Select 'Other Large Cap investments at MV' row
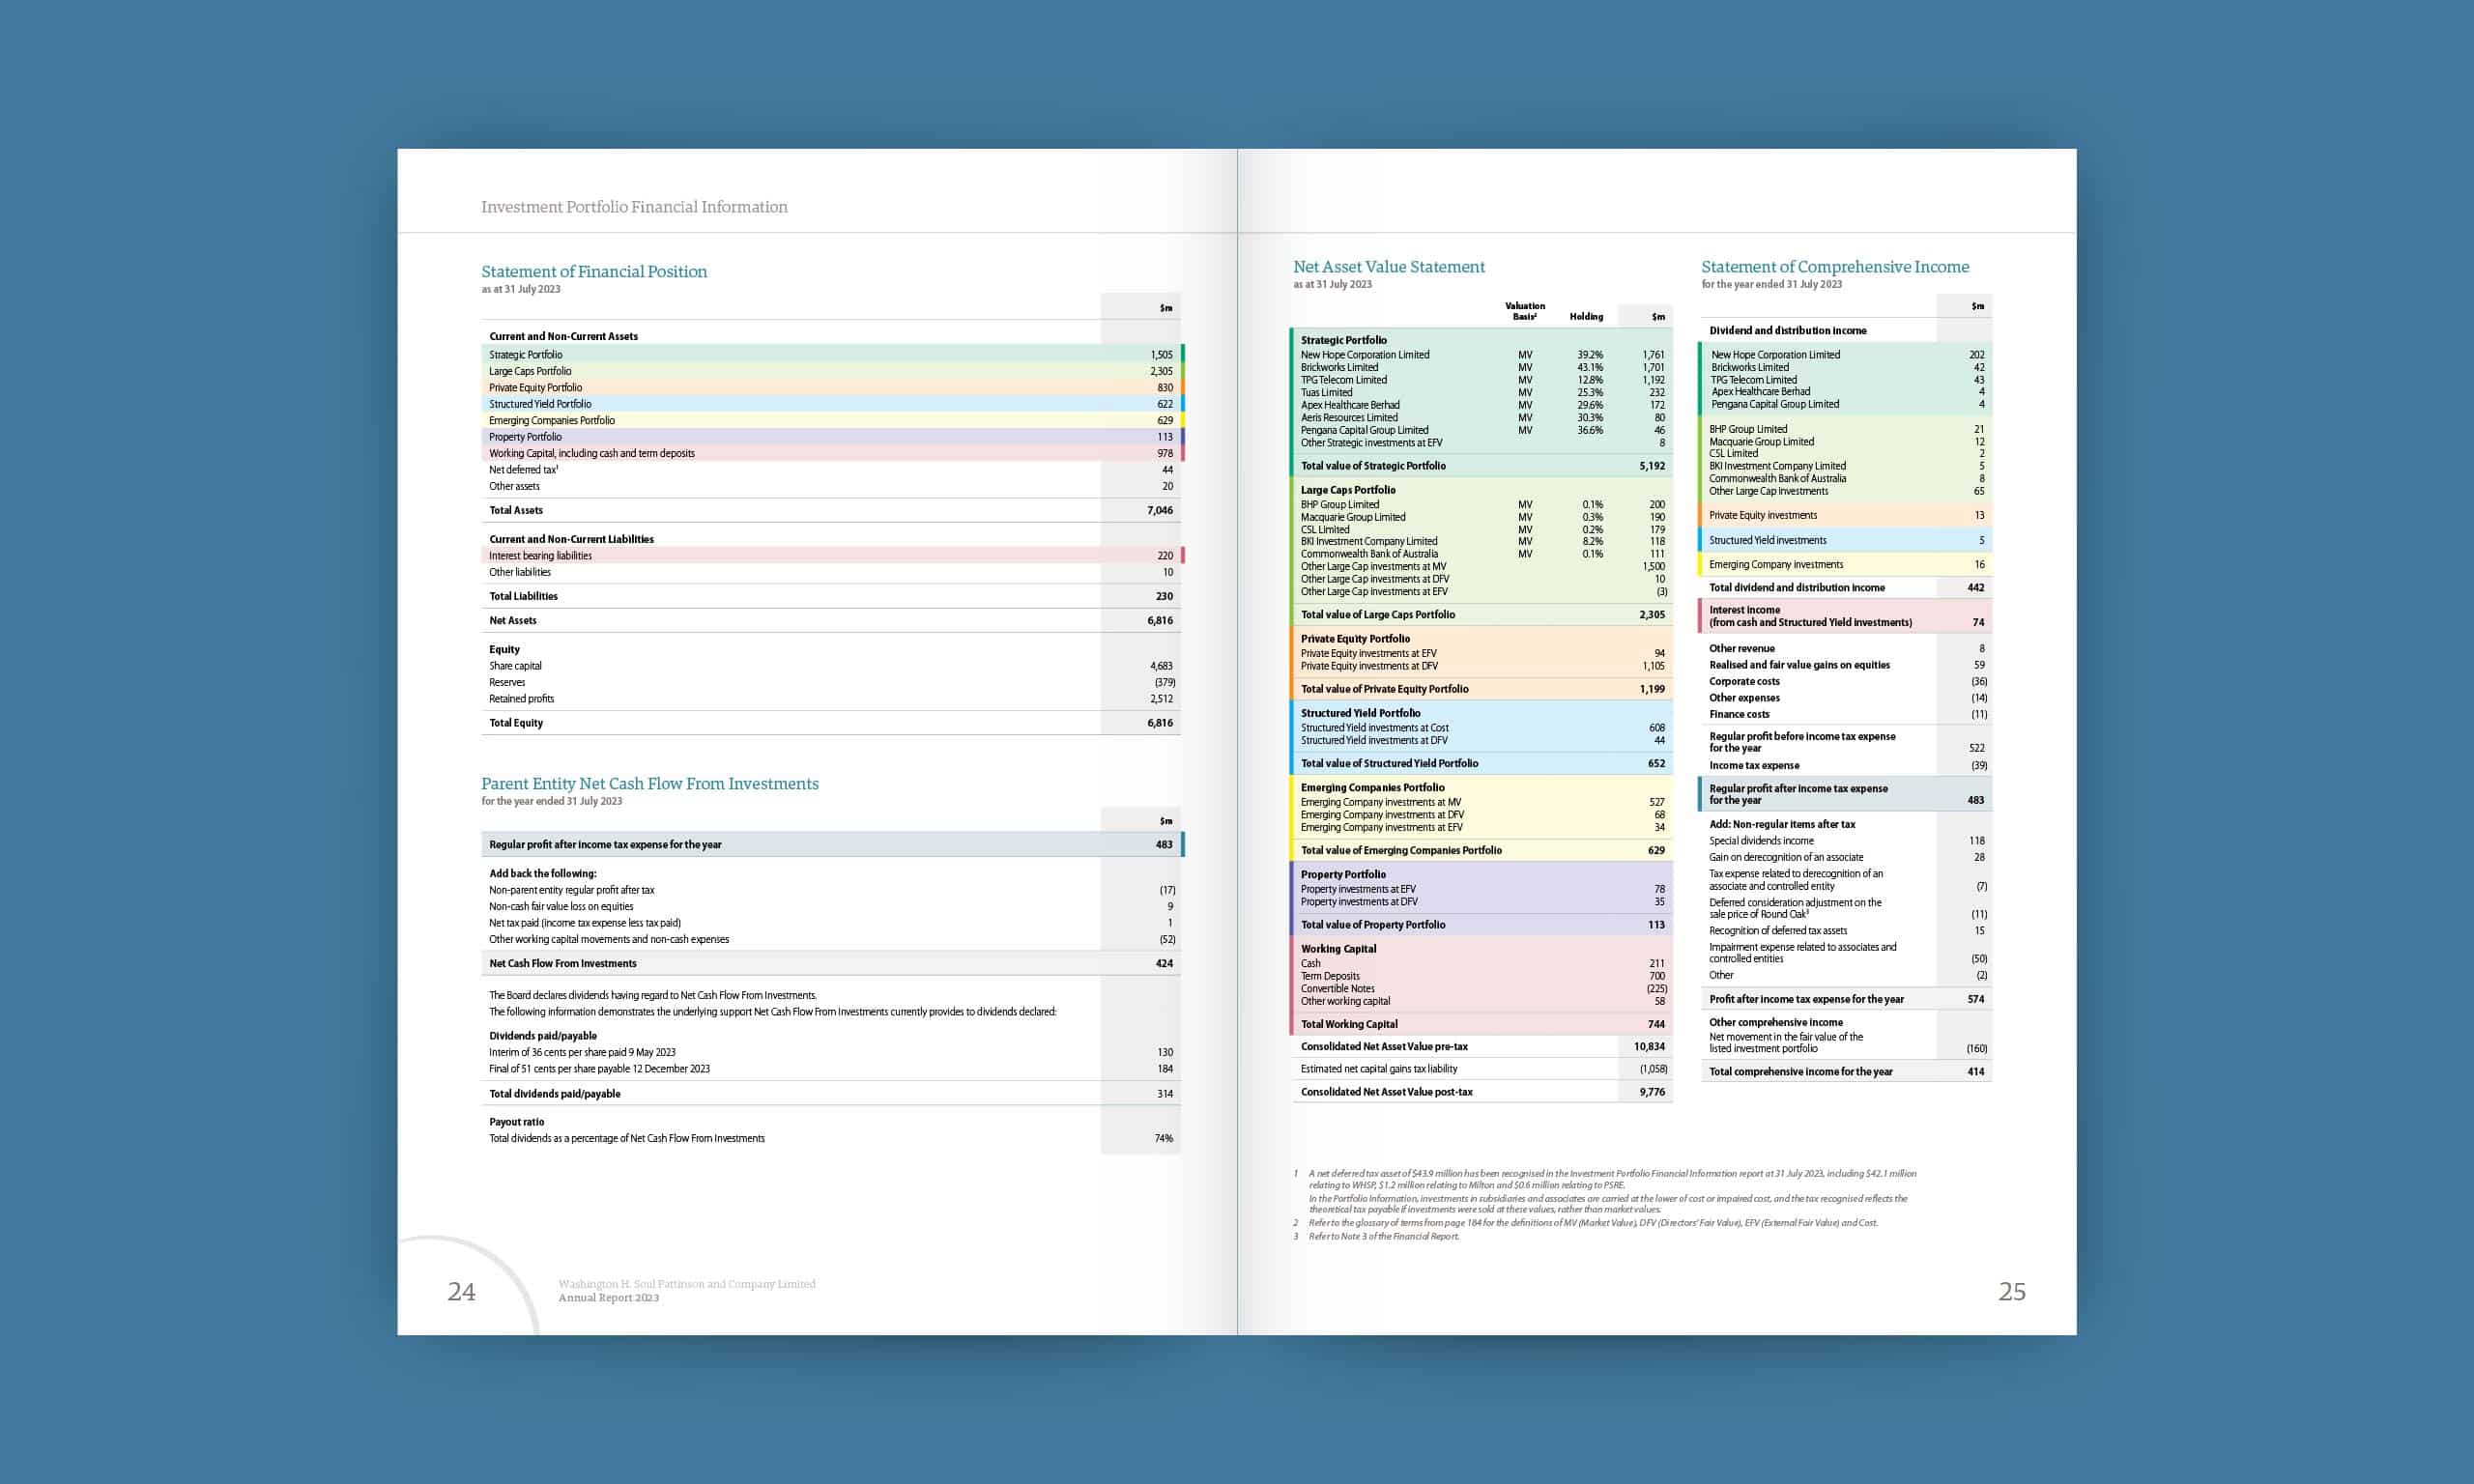 tap(1482, 566)
